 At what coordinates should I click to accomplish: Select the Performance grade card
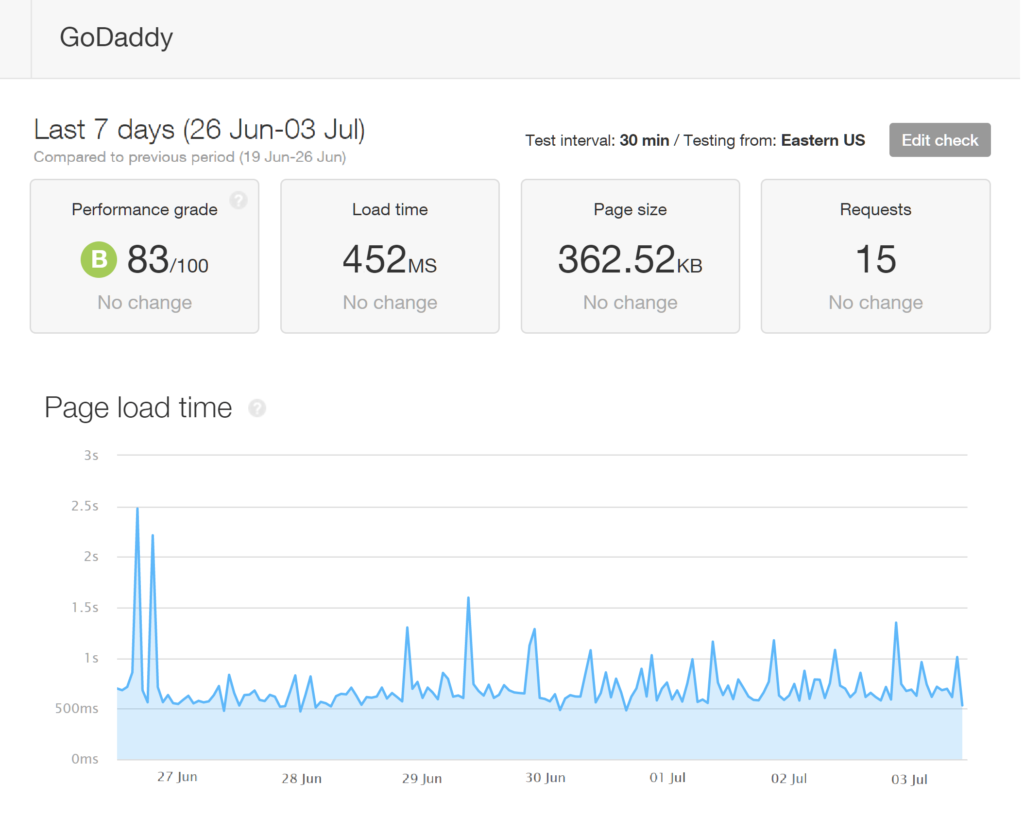coord(144,256)
